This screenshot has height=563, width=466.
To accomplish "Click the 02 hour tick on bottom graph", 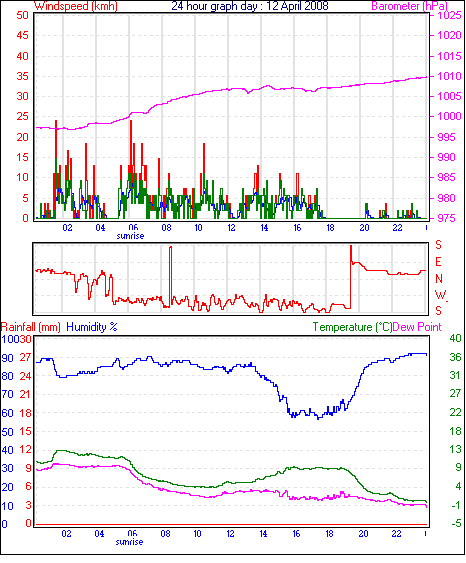I will click(66, 534).
